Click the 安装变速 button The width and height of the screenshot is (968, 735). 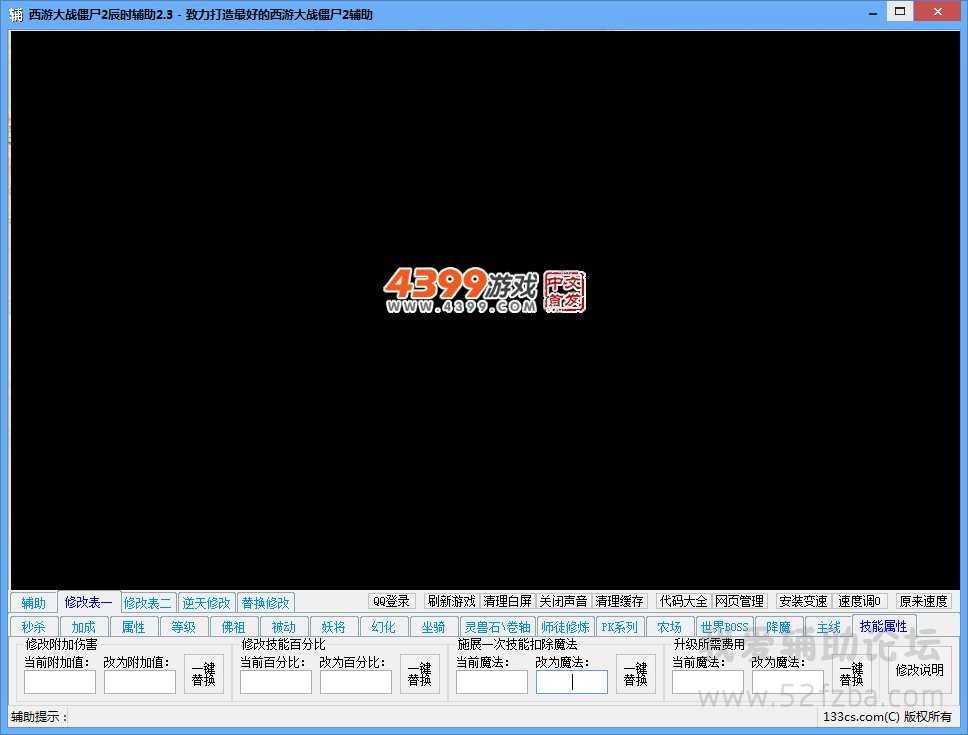803,601
